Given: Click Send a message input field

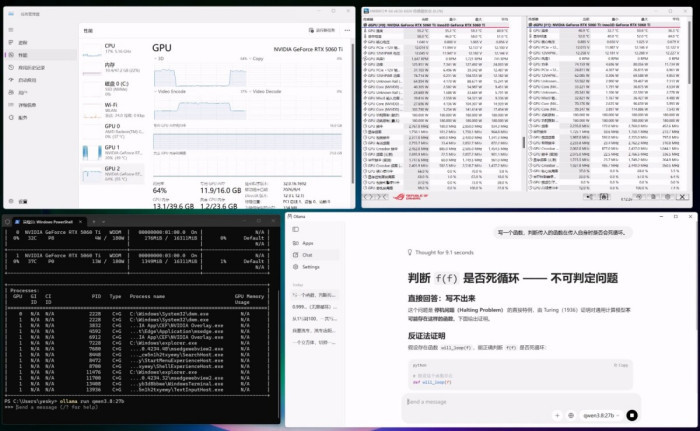Looking at the screenshot, I should pyautogui.click(x=521, y=402).
